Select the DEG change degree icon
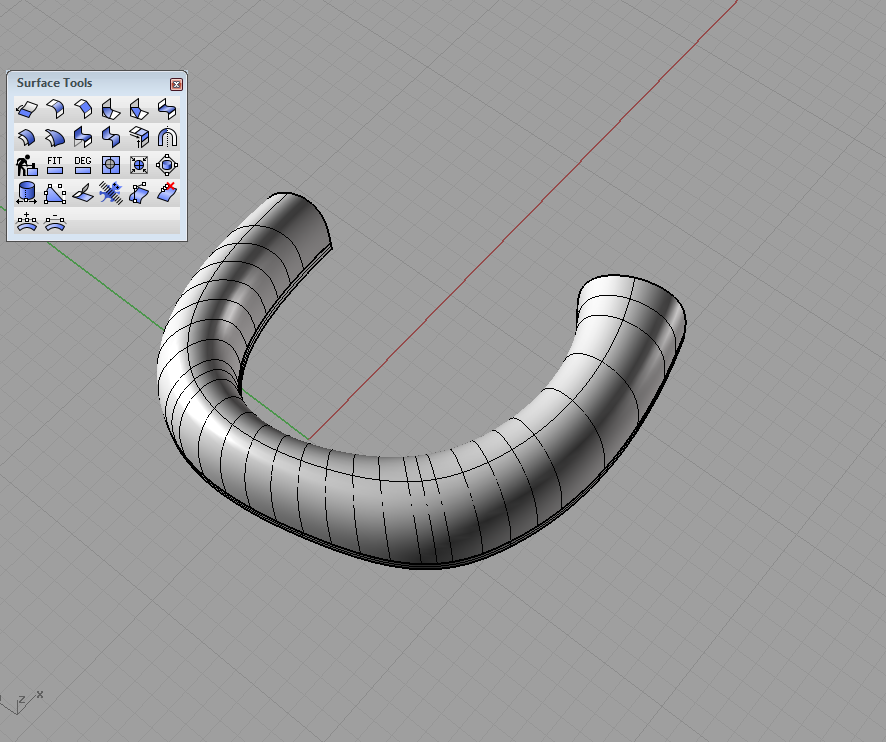Image resolution: width=886 pixels, height=742 pixels. (83, 165)
